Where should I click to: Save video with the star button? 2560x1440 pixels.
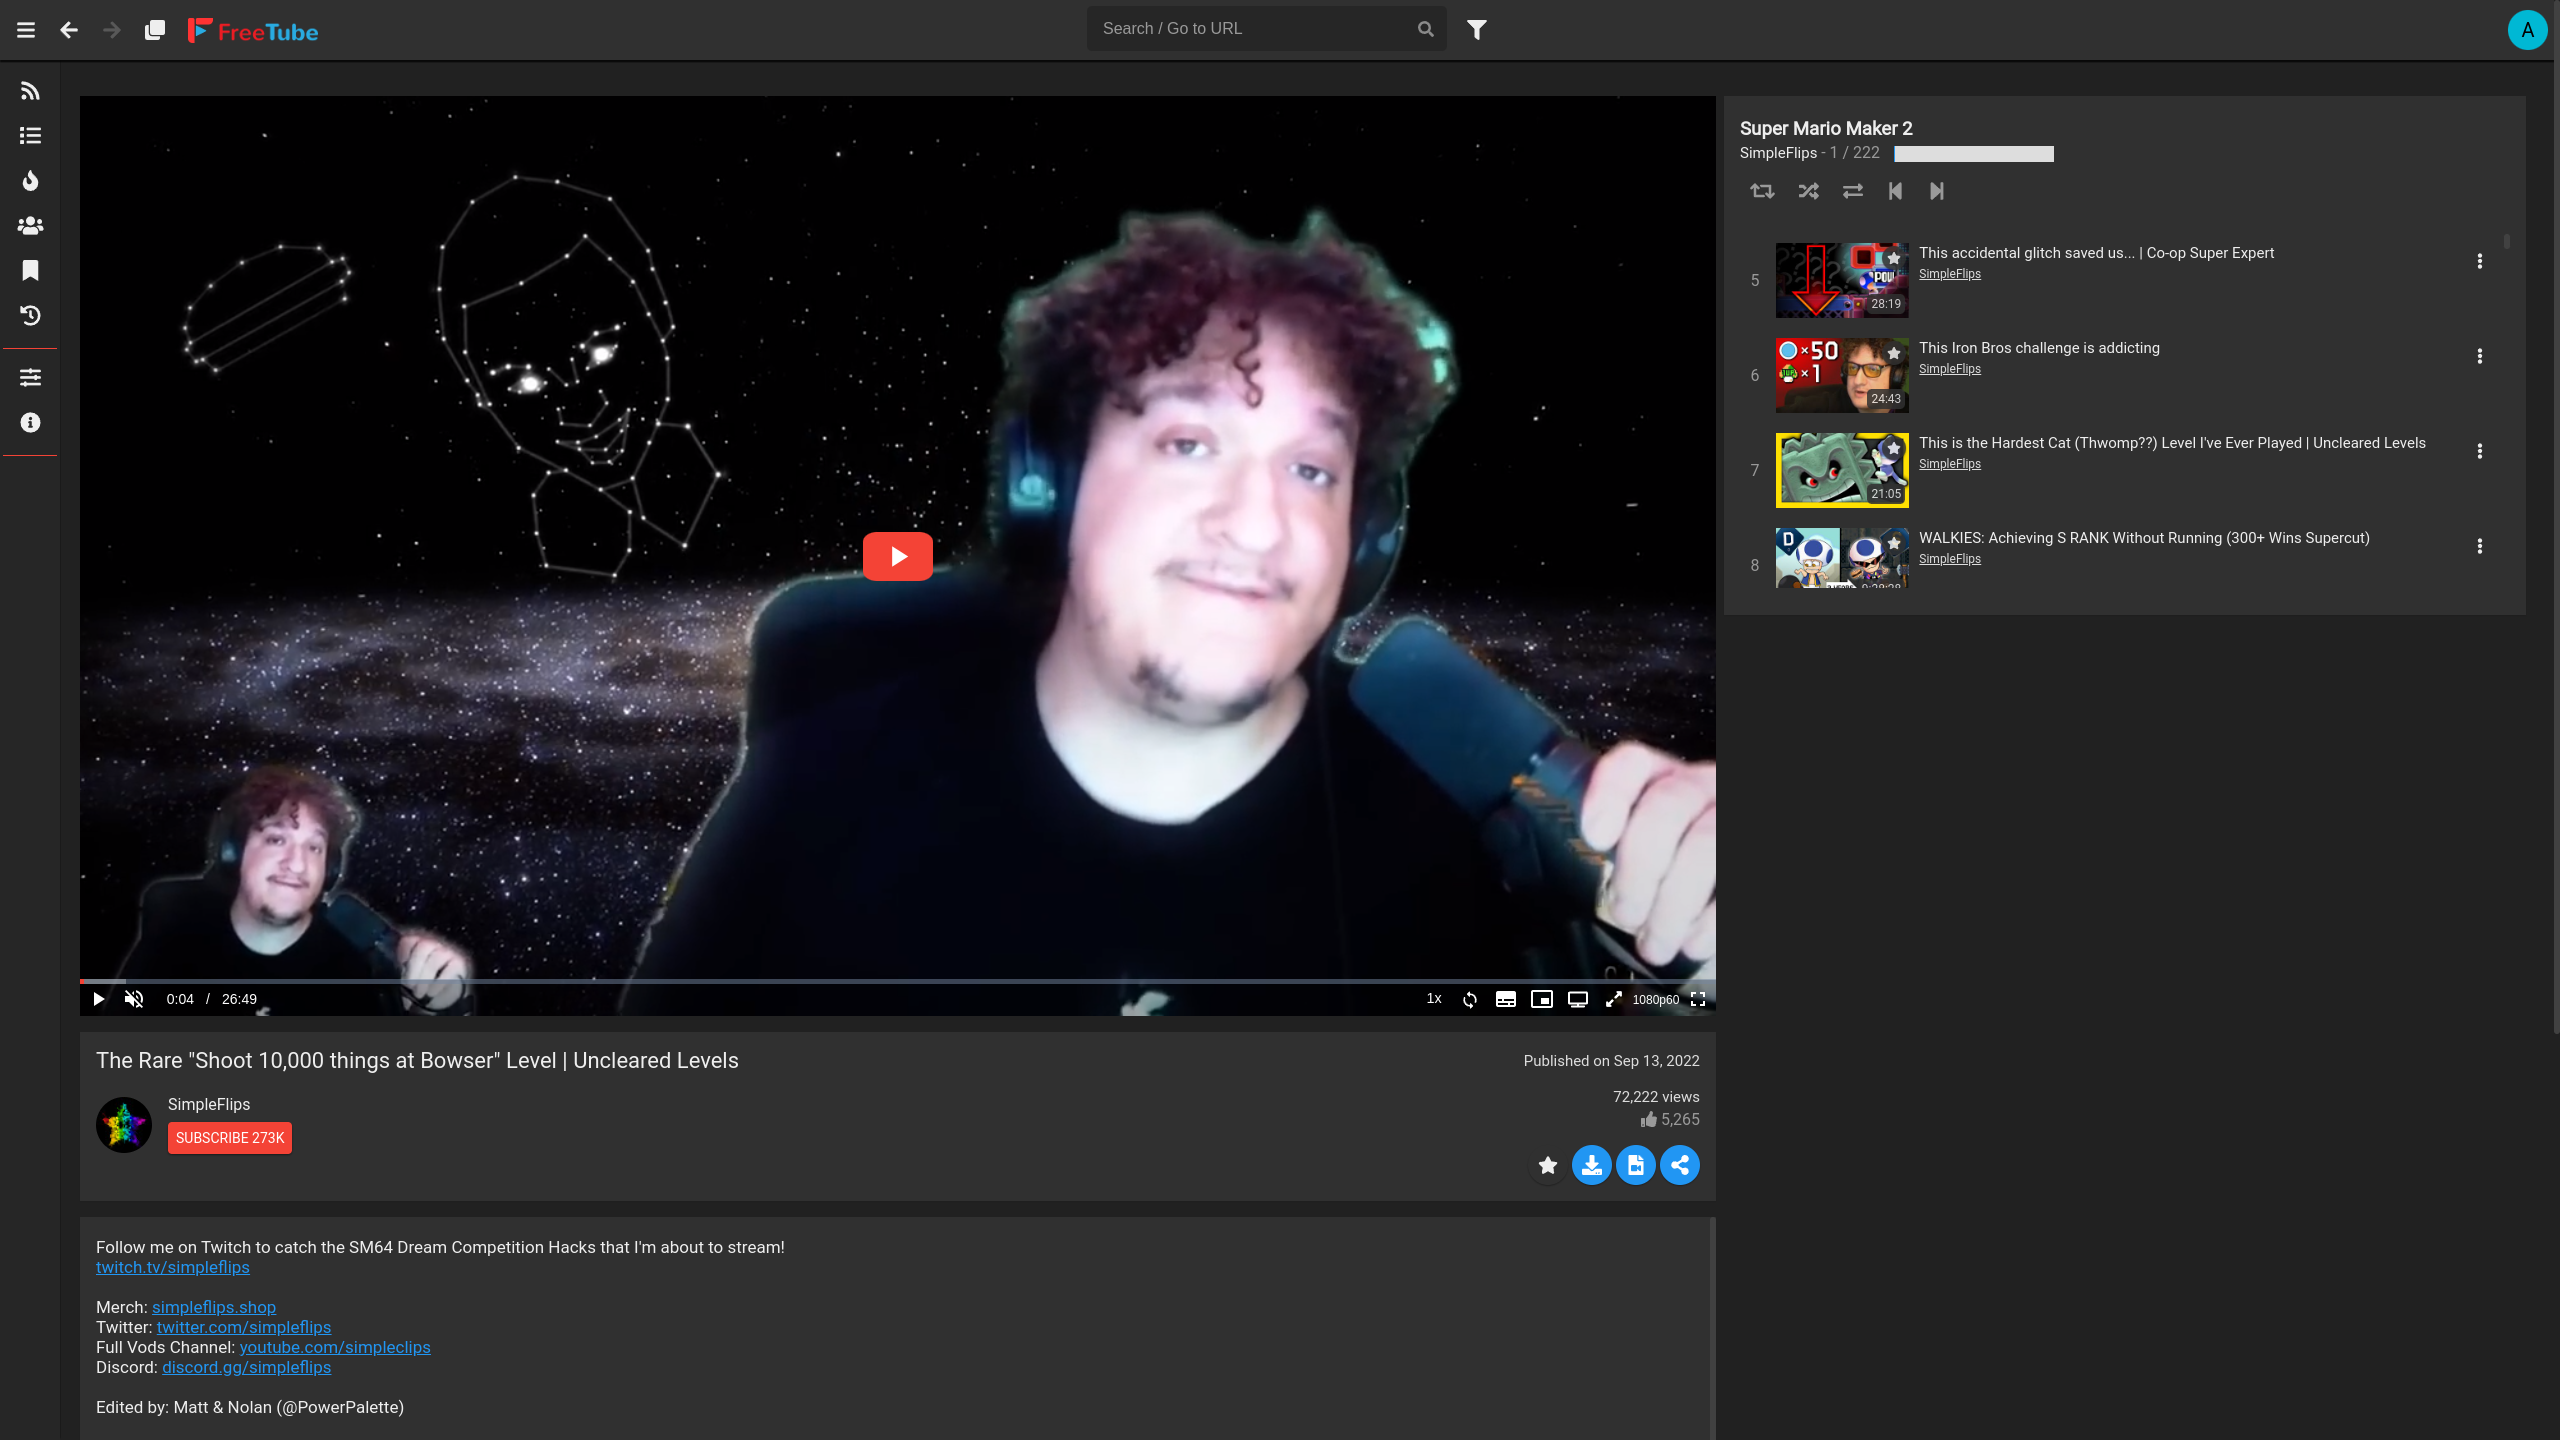[1548, 1165]
